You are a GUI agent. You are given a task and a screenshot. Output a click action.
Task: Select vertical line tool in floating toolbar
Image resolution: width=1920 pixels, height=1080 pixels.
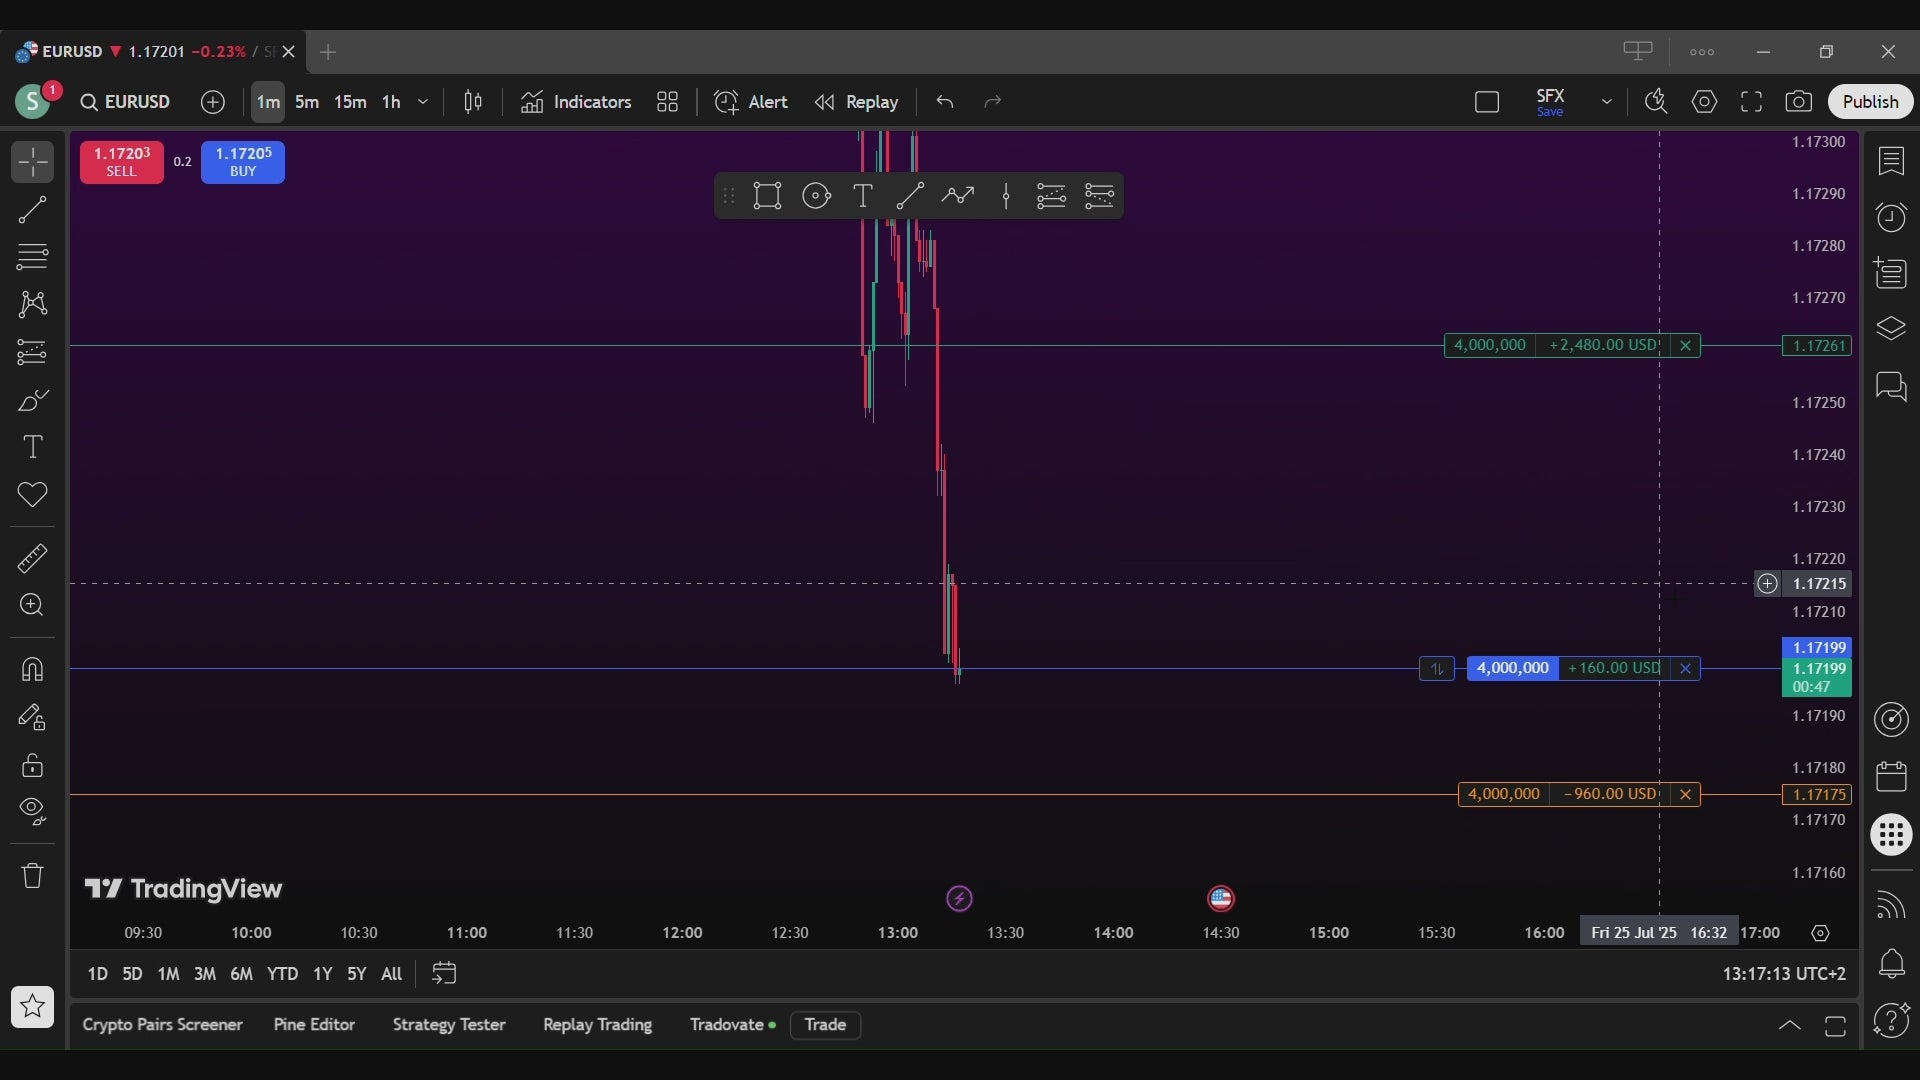pyautogui.click(x=1006, y=196)
